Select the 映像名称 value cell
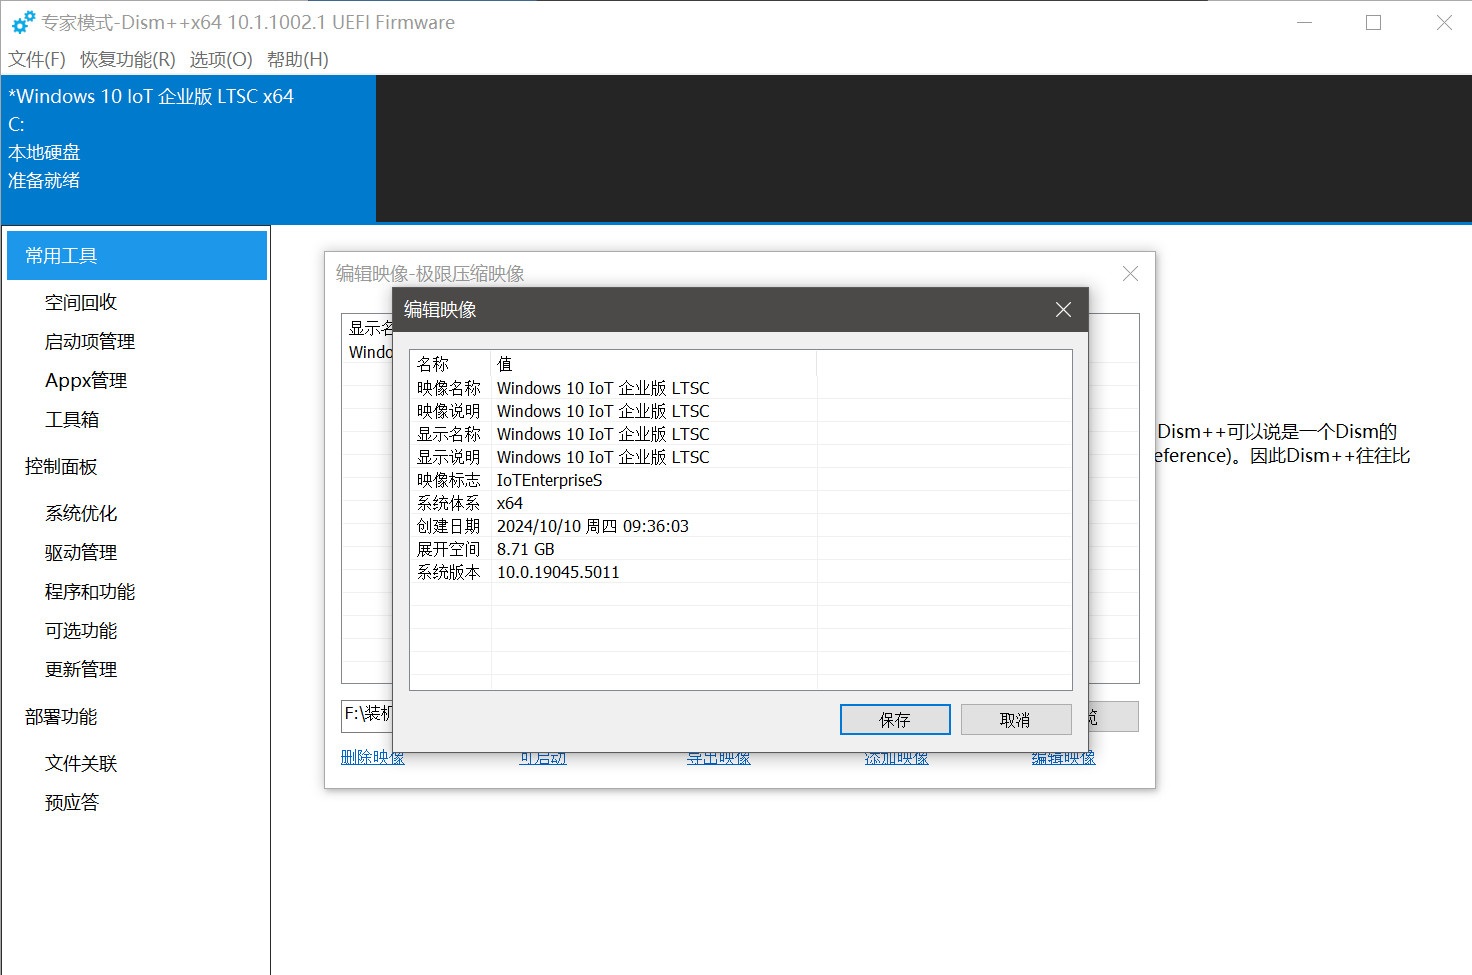 pos(603,388)
